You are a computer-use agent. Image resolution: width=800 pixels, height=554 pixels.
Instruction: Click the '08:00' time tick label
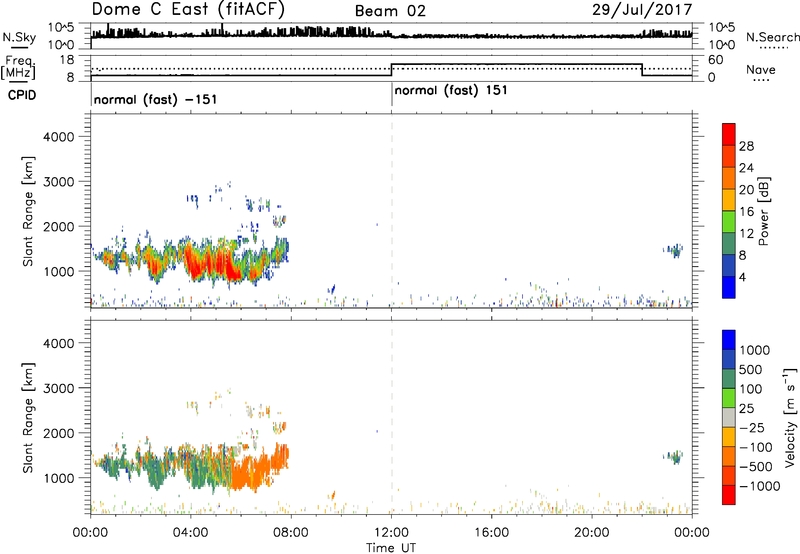[291, 533]
